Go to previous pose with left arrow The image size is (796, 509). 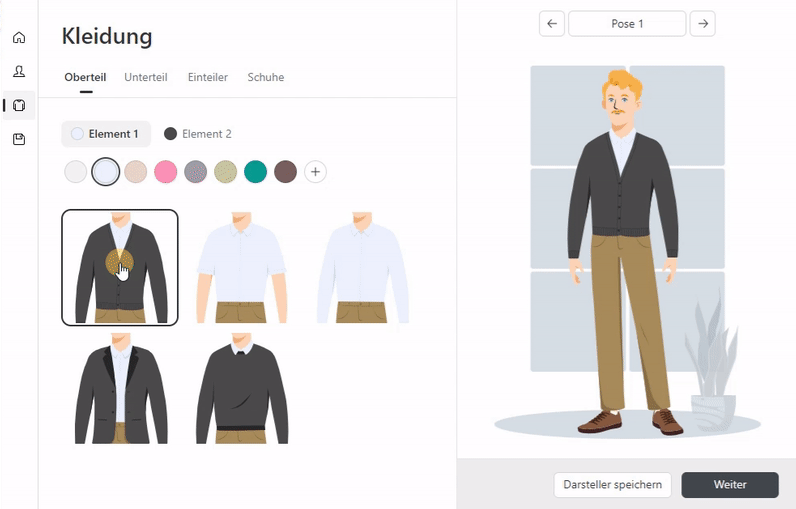552,24
